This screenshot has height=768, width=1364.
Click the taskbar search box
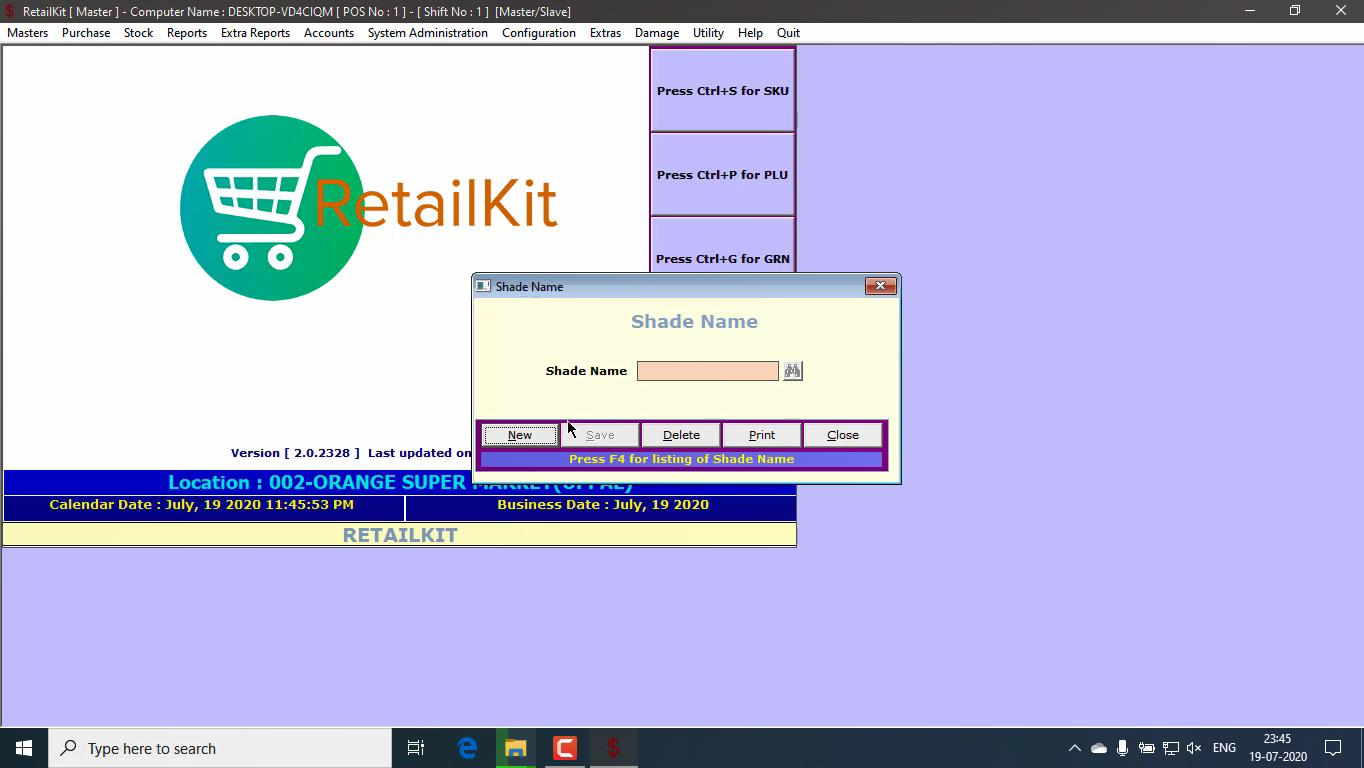[220, 748]
